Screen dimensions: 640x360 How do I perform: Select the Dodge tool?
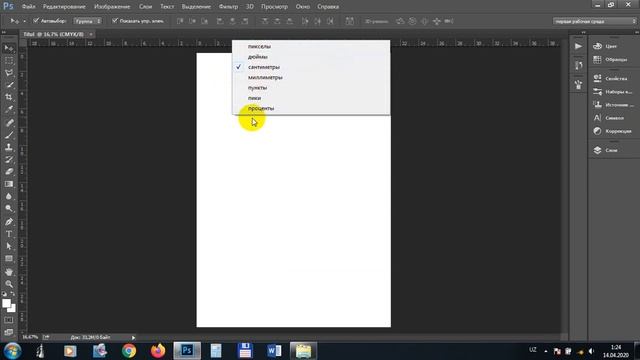click(x=9, y=209)
